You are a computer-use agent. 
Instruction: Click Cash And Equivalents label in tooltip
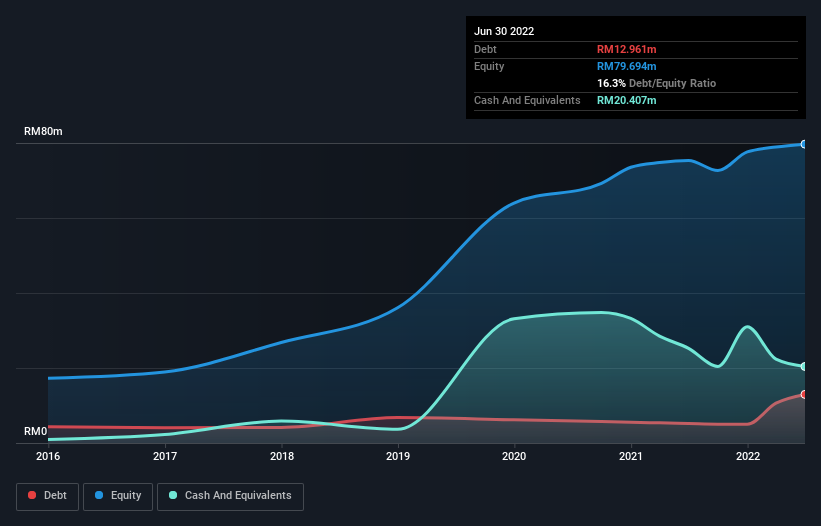(x=527, y=100)
